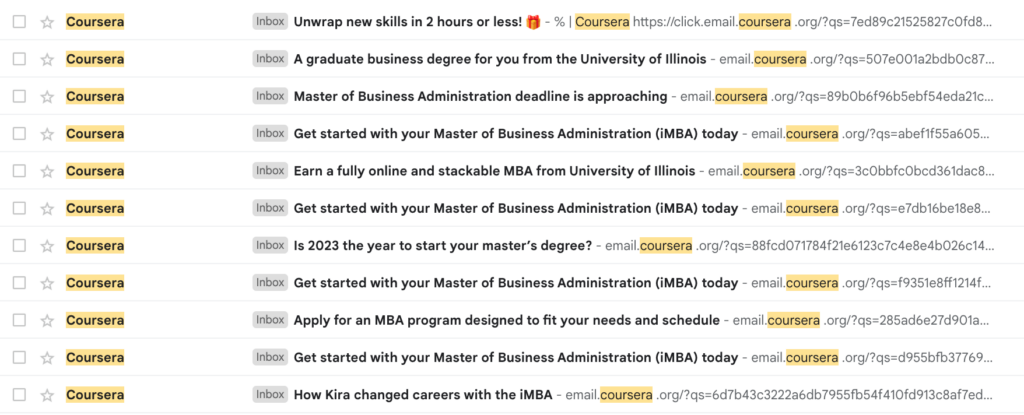Star the 'MBA deadline is approaching' email

(x=47, y=97)
